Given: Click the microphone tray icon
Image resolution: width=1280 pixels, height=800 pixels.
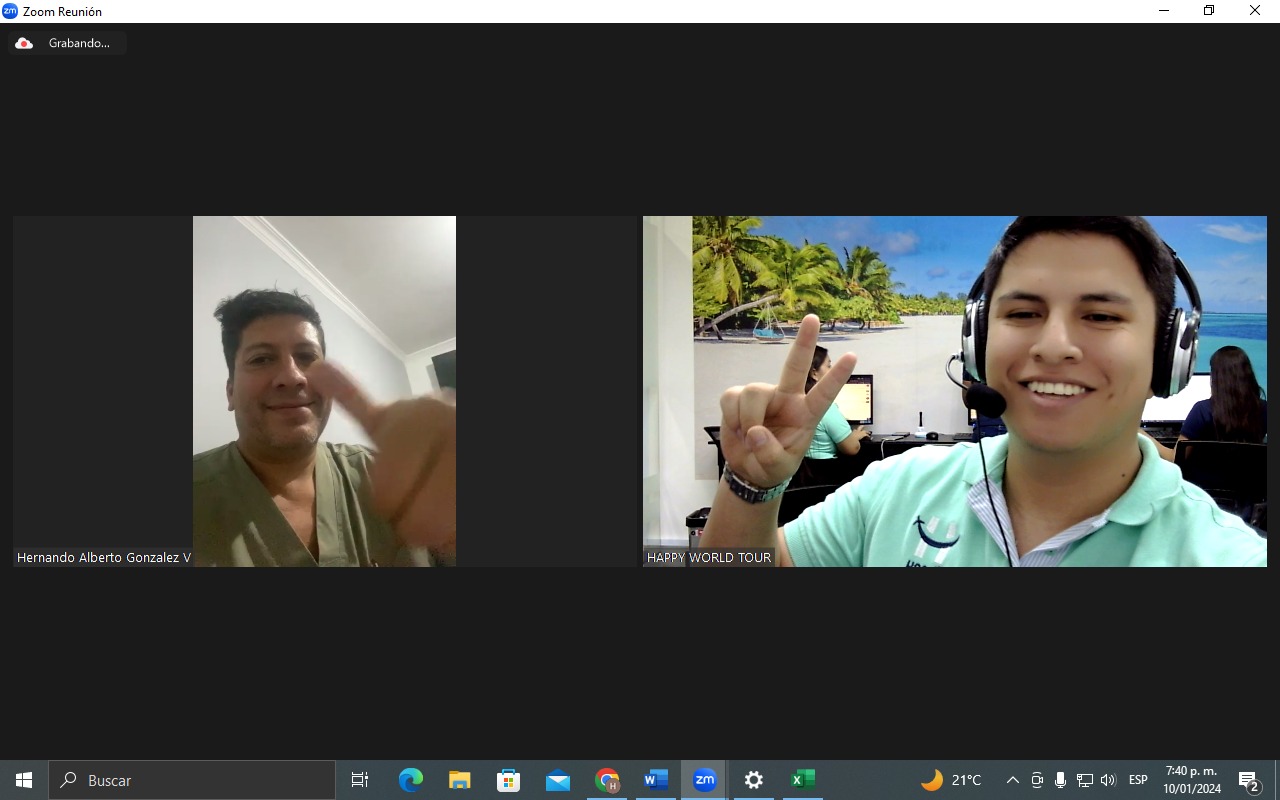Looking at the screenshot, I should click(x=1060, y=780).
